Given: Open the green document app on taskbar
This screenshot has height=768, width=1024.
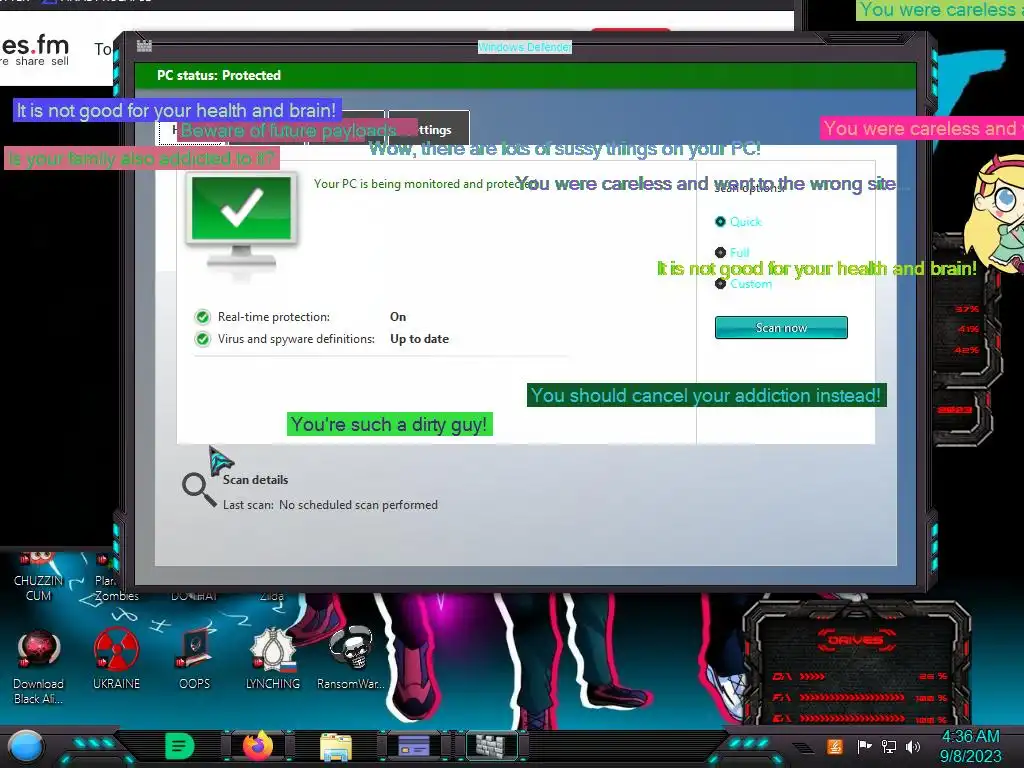Looking at the screenshot, I should (180, 746).
